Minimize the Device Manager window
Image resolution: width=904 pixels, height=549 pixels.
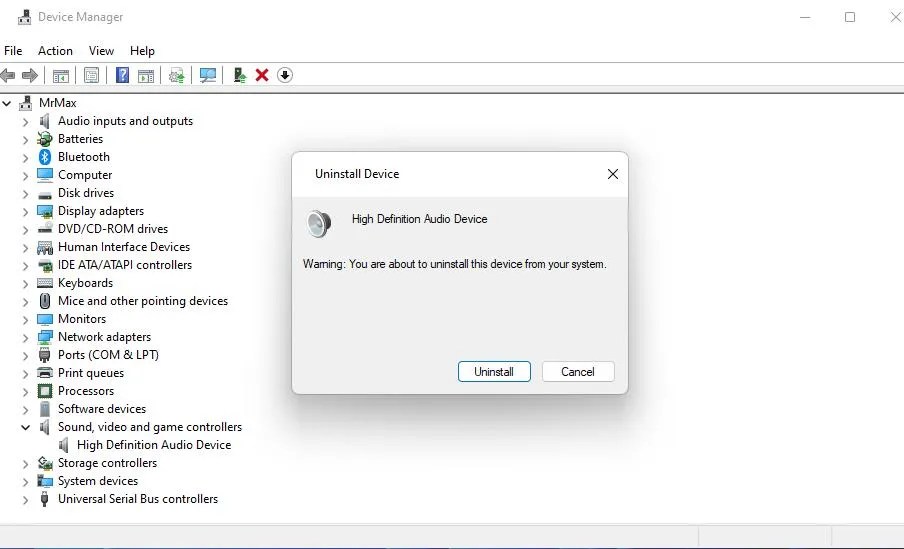[805, 17]
